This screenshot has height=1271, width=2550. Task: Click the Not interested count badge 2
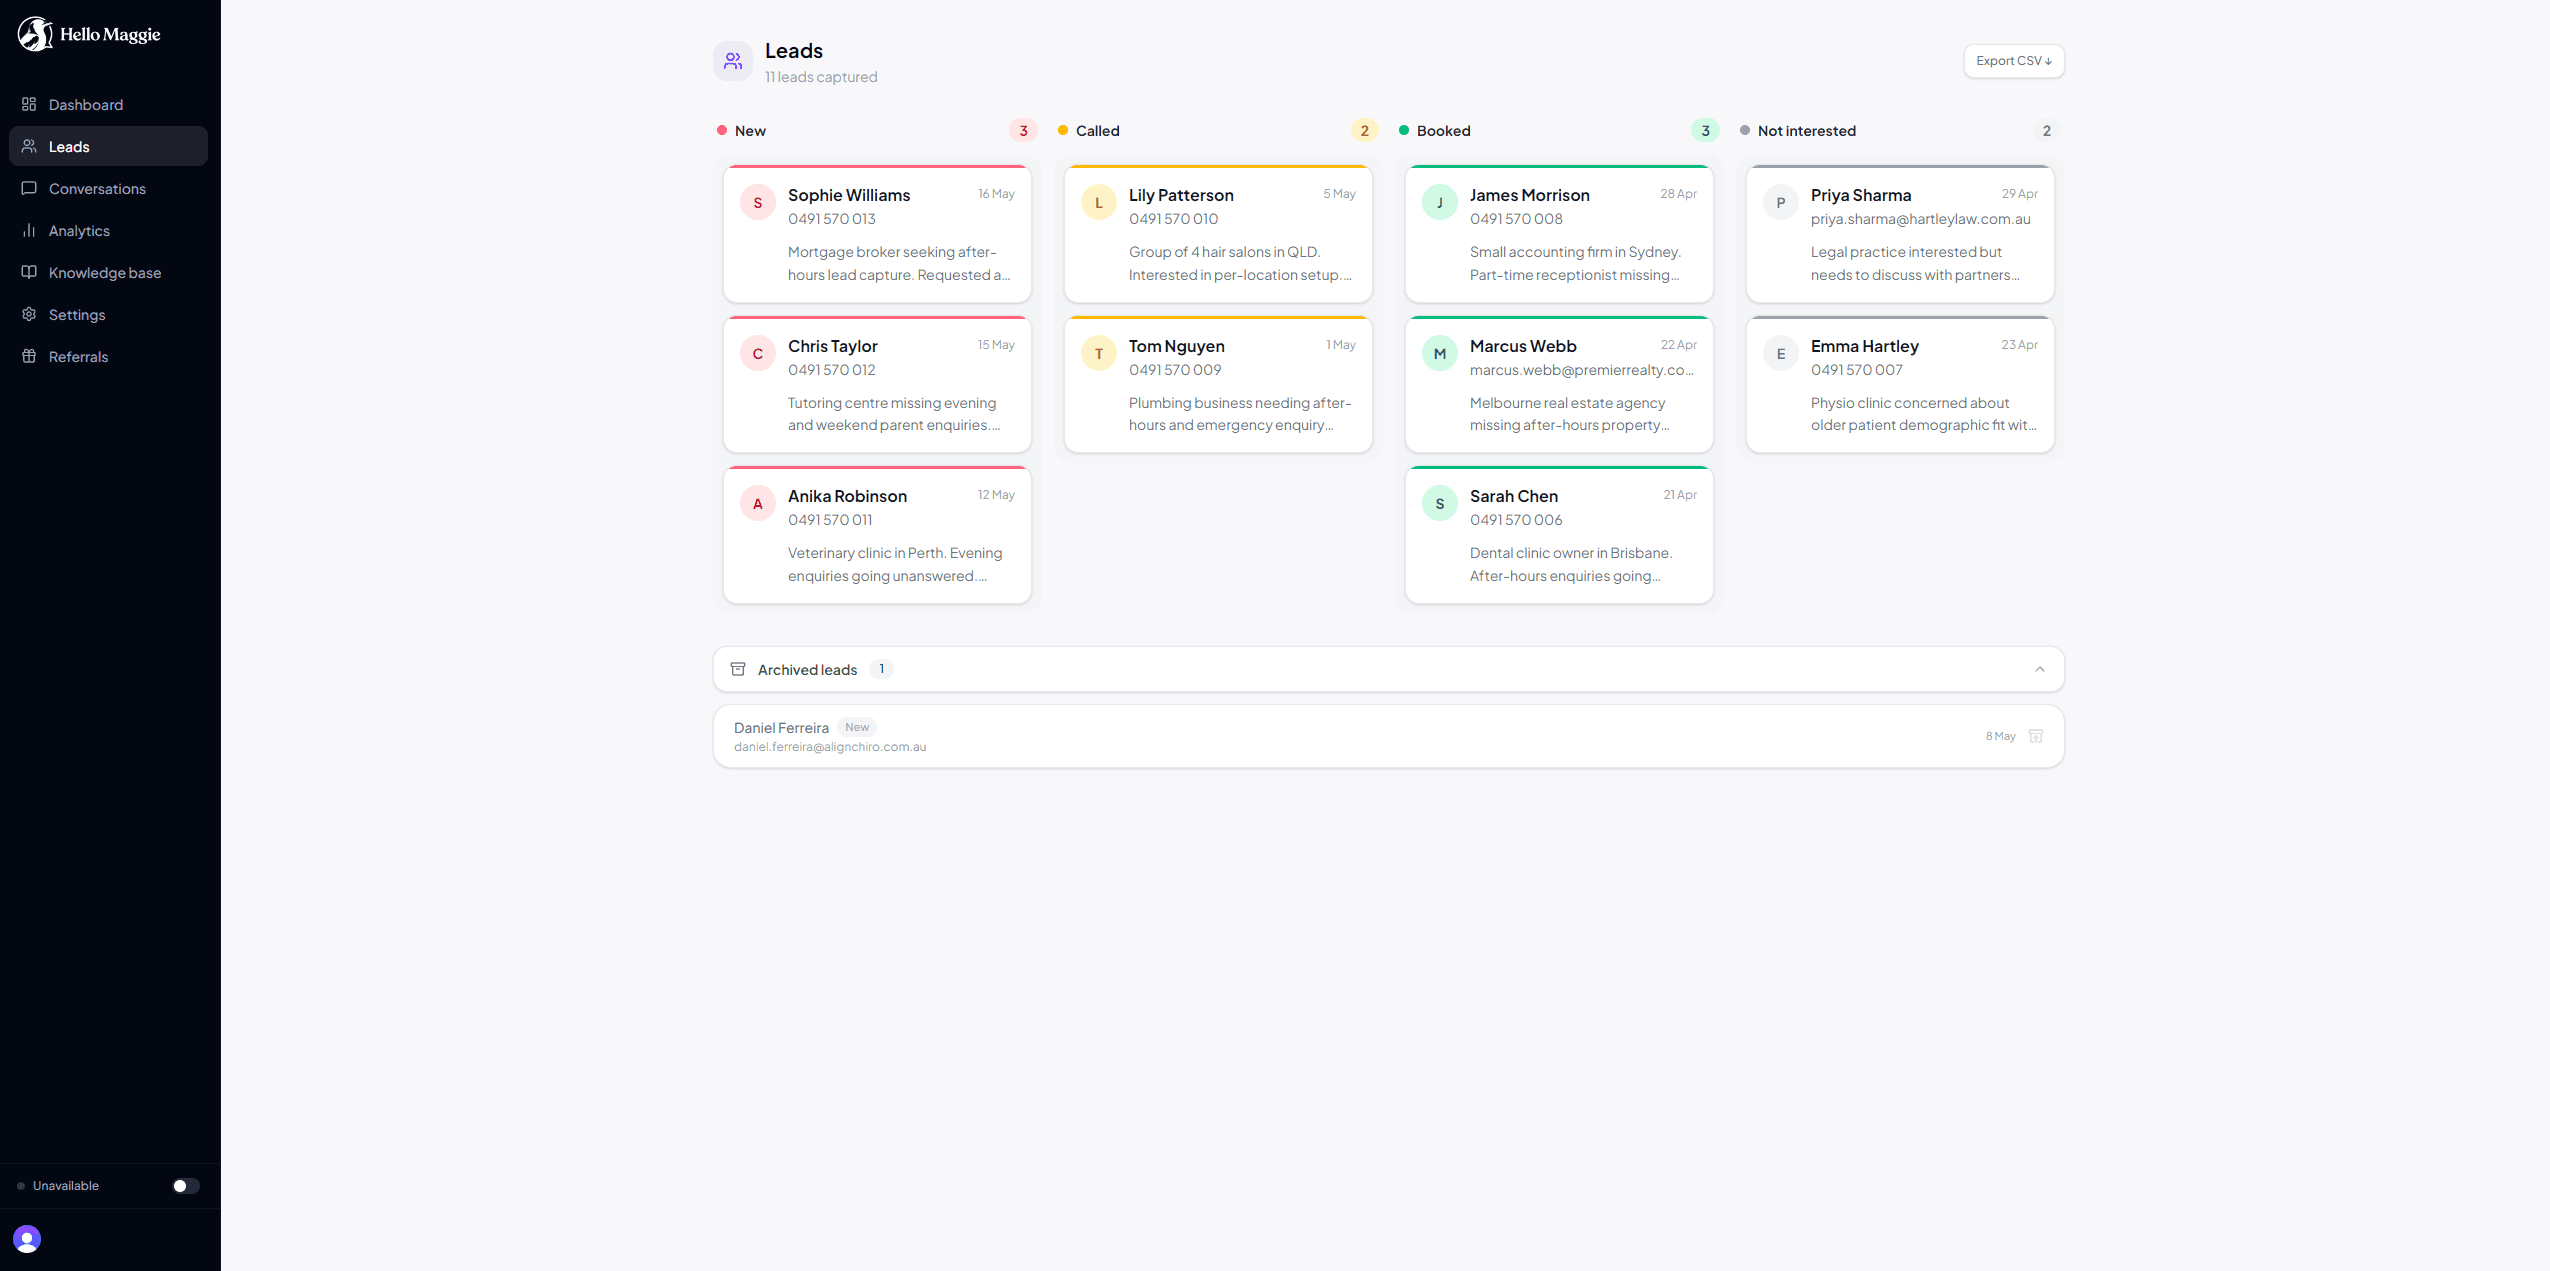2046,131
